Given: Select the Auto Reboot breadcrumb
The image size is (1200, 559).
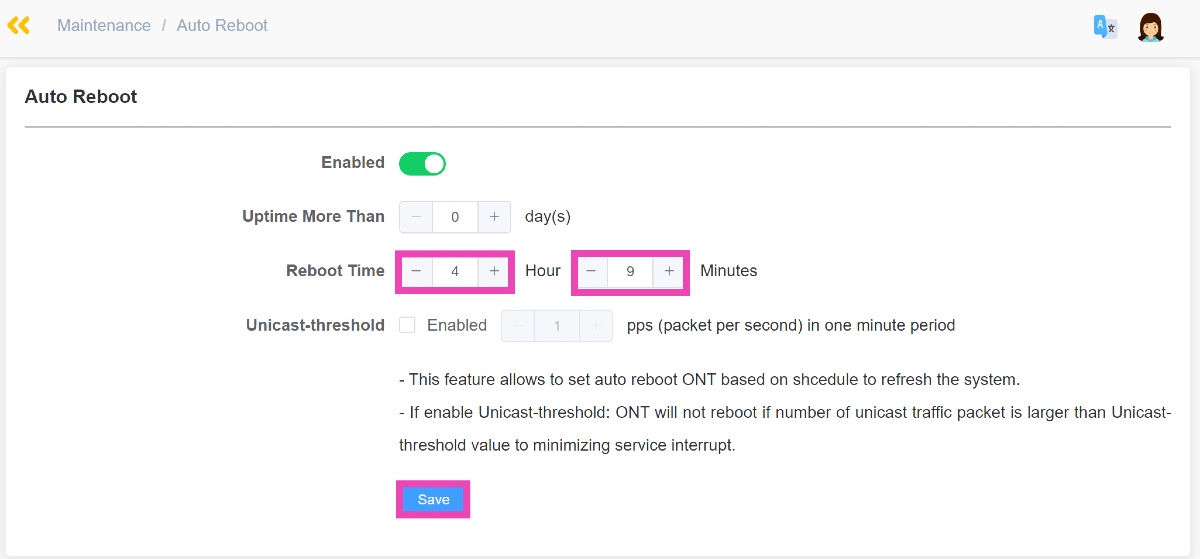Looking at the screenshot, I should [222, 25].
